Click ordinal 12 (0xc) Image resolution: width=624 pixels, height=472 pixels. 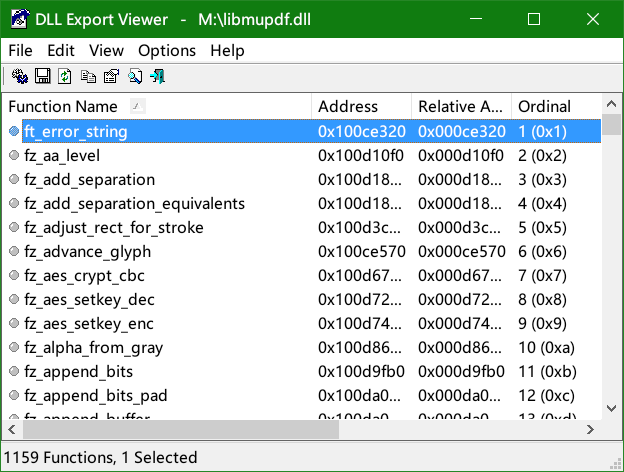(x=546, y=395)
